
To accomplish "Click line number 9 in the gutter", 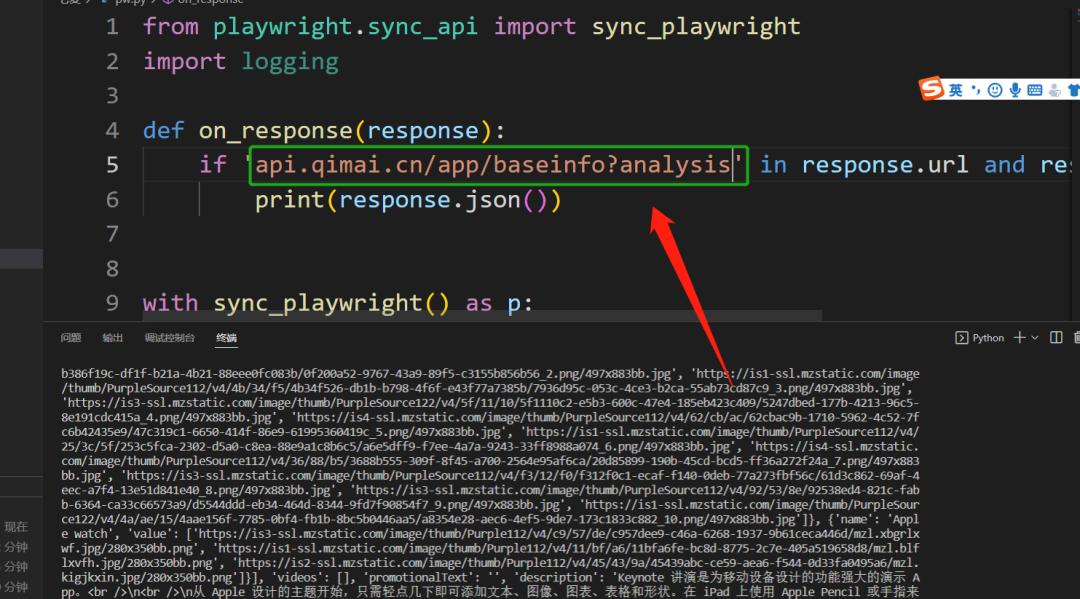I will (112, 303).
